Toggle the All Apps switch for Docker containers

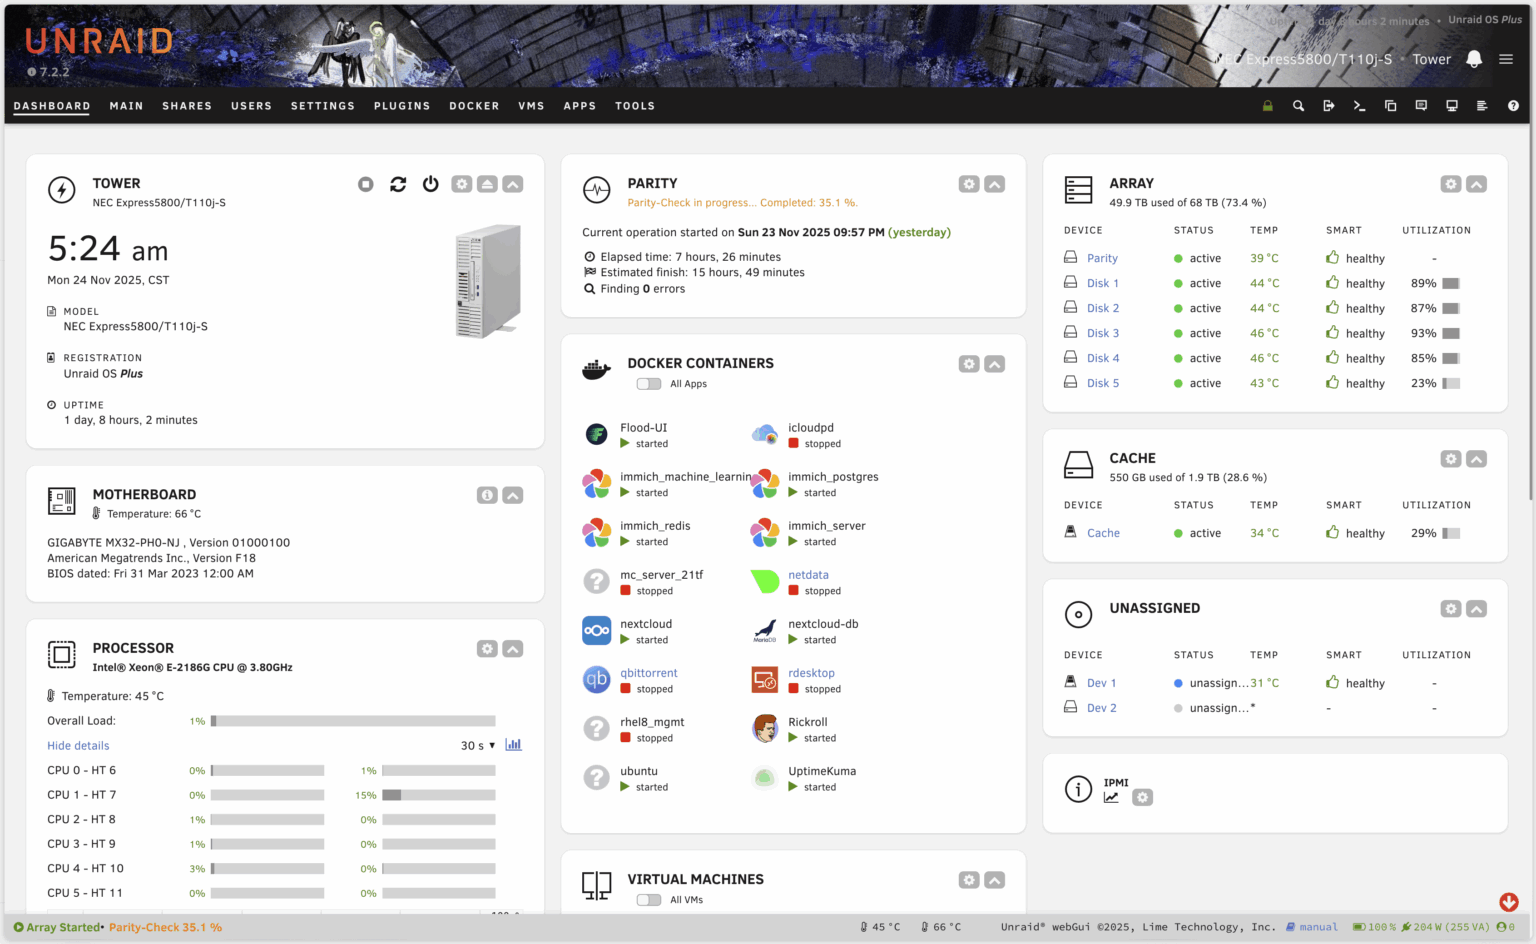point(648,383)
